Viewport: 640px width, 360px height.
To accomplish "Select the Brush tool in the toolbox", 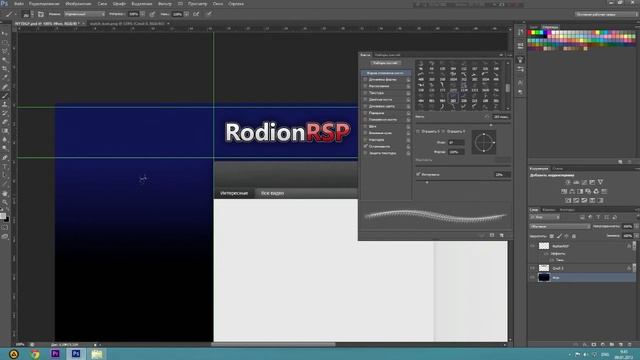I will coord(5,96).
